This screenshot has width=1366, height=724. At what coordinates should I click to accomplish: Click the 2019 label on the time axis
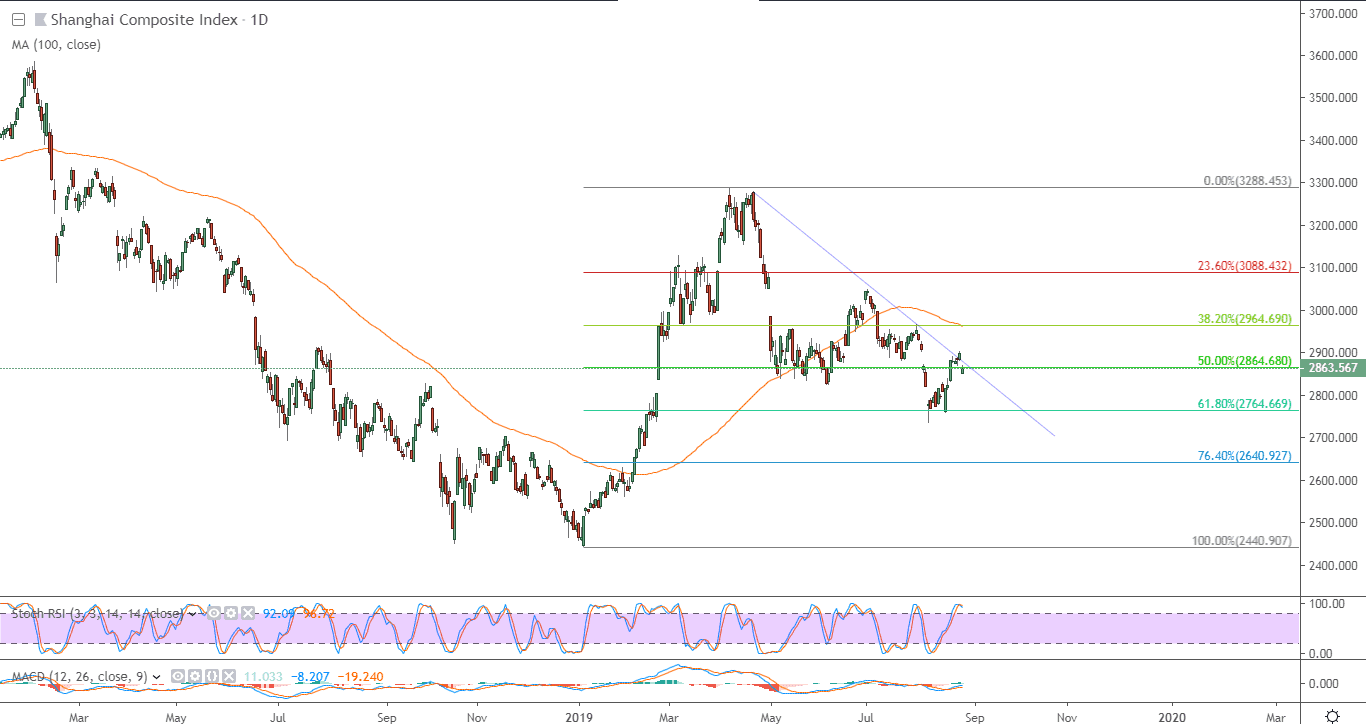coord(581,717)
